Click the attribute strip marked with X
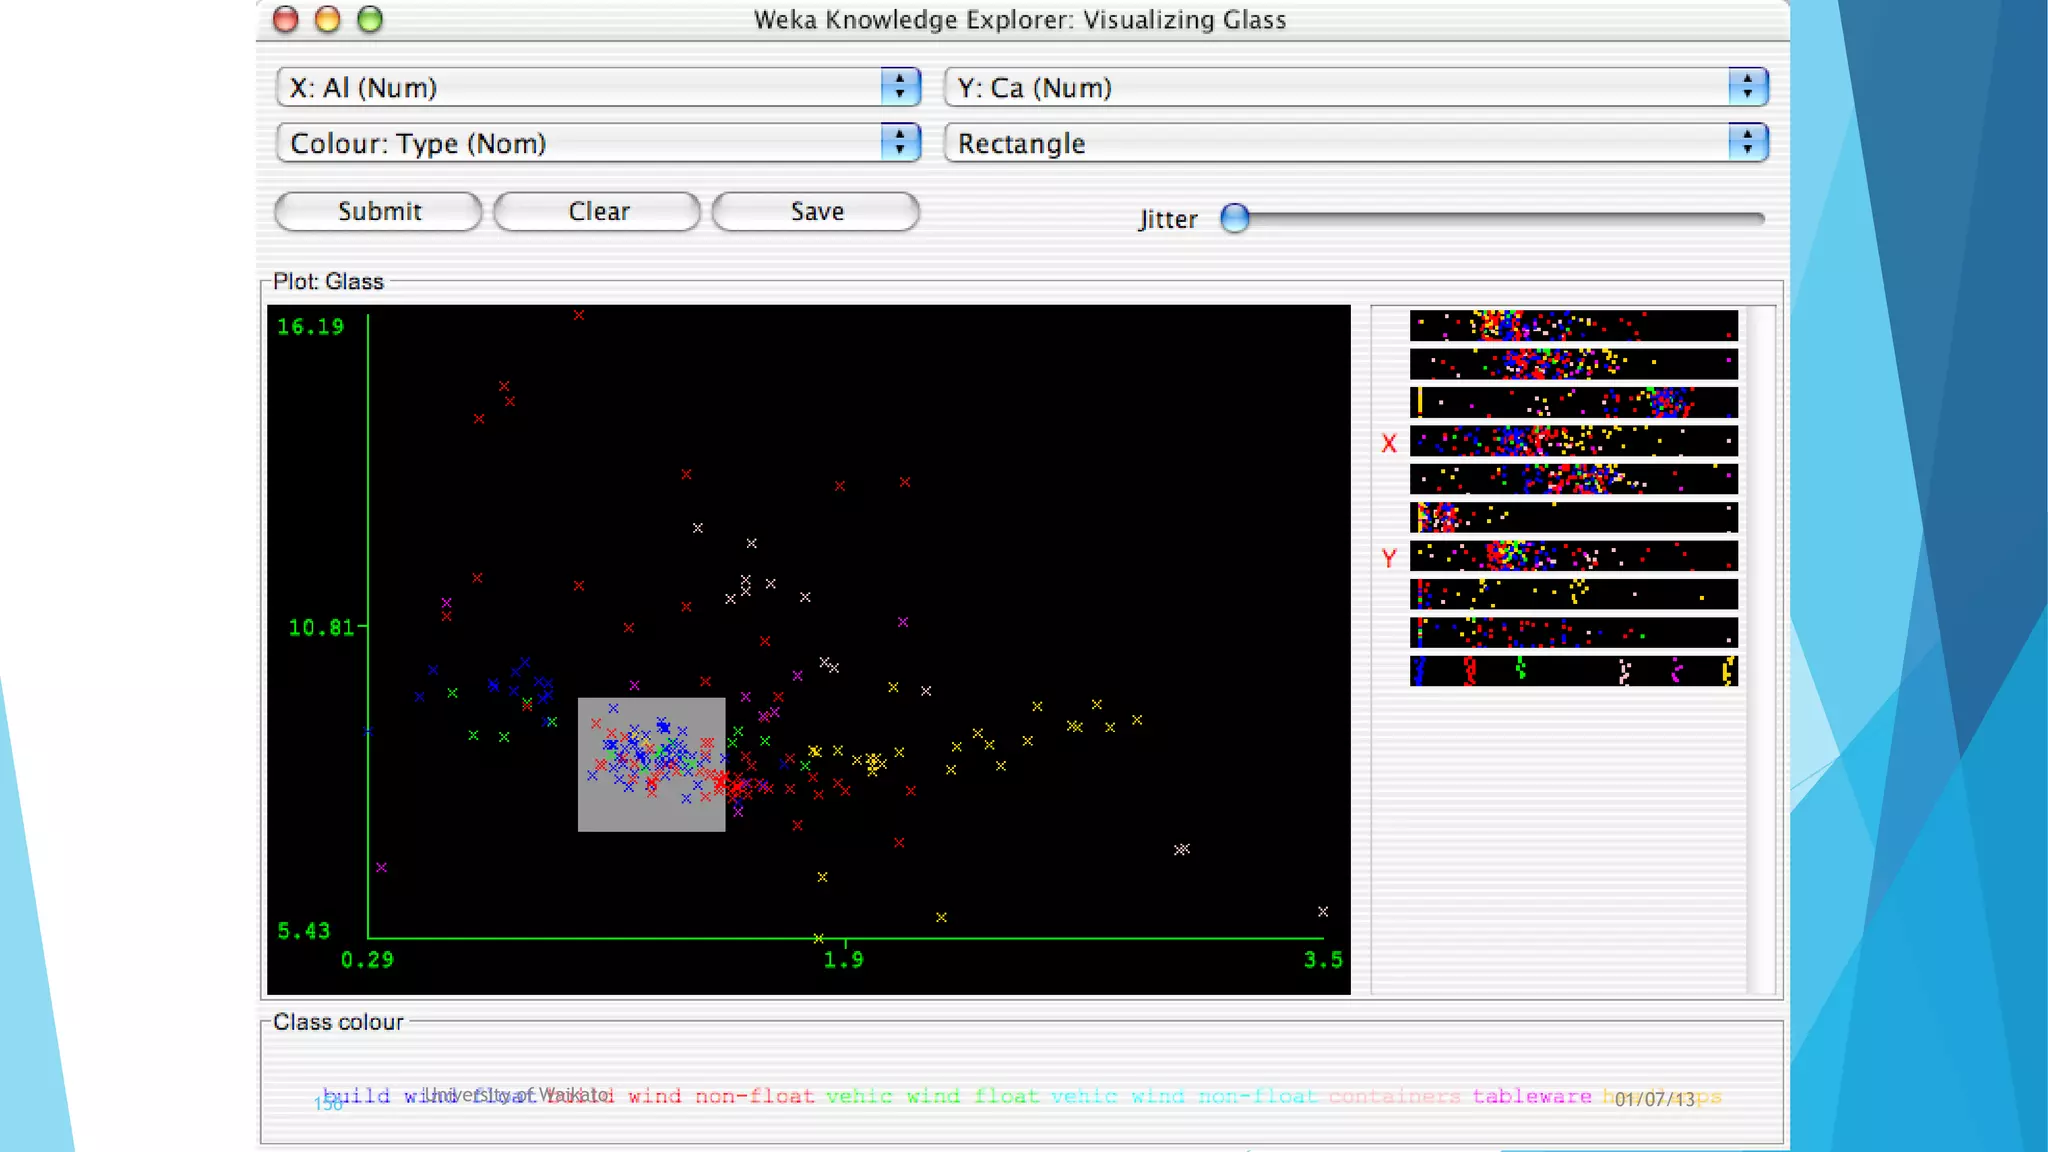2048x1152 pixels. coord(1573,441)
